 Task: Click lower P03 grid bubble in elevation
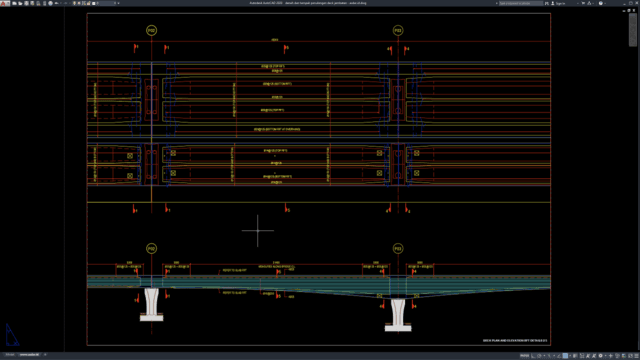click(398, 248)
